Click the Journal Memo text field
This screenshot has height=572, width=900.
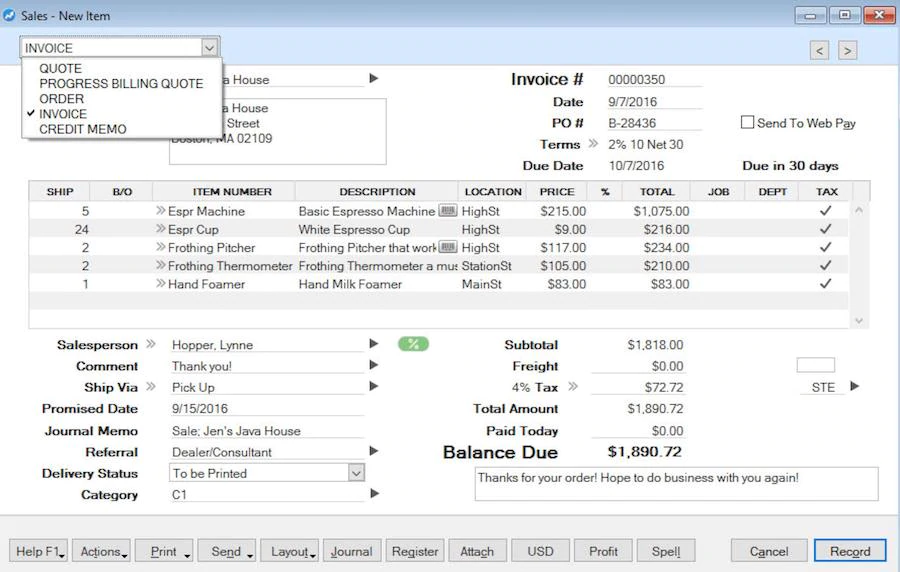pyautogui.click(x=266, y=431)
